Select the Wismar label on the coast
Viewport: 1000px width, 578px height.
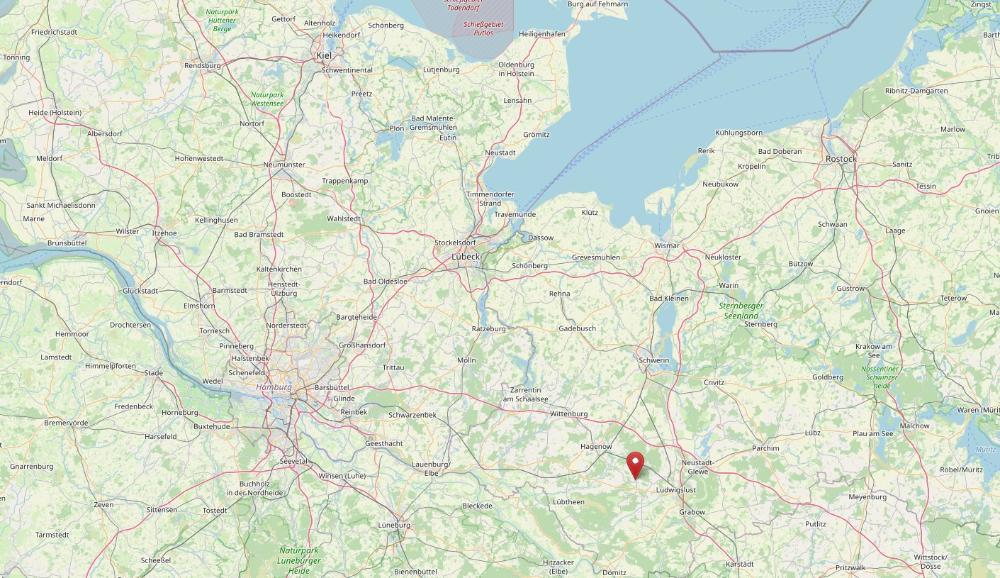pyautogui.click(x=666, y=246)
